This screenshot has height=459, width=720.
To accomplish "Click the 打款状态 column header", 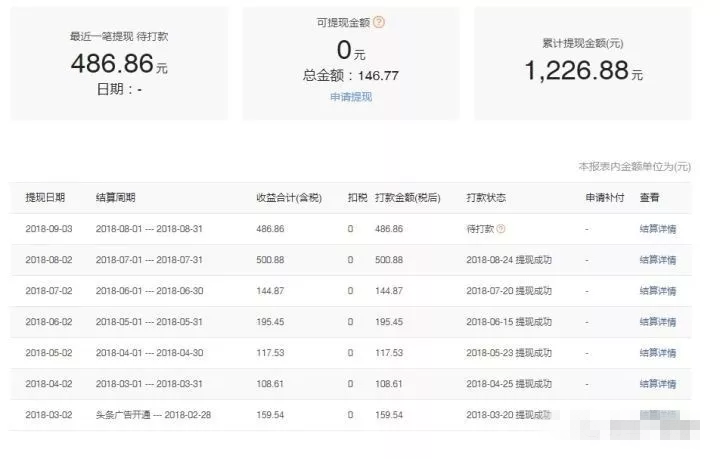I will 486,197.
